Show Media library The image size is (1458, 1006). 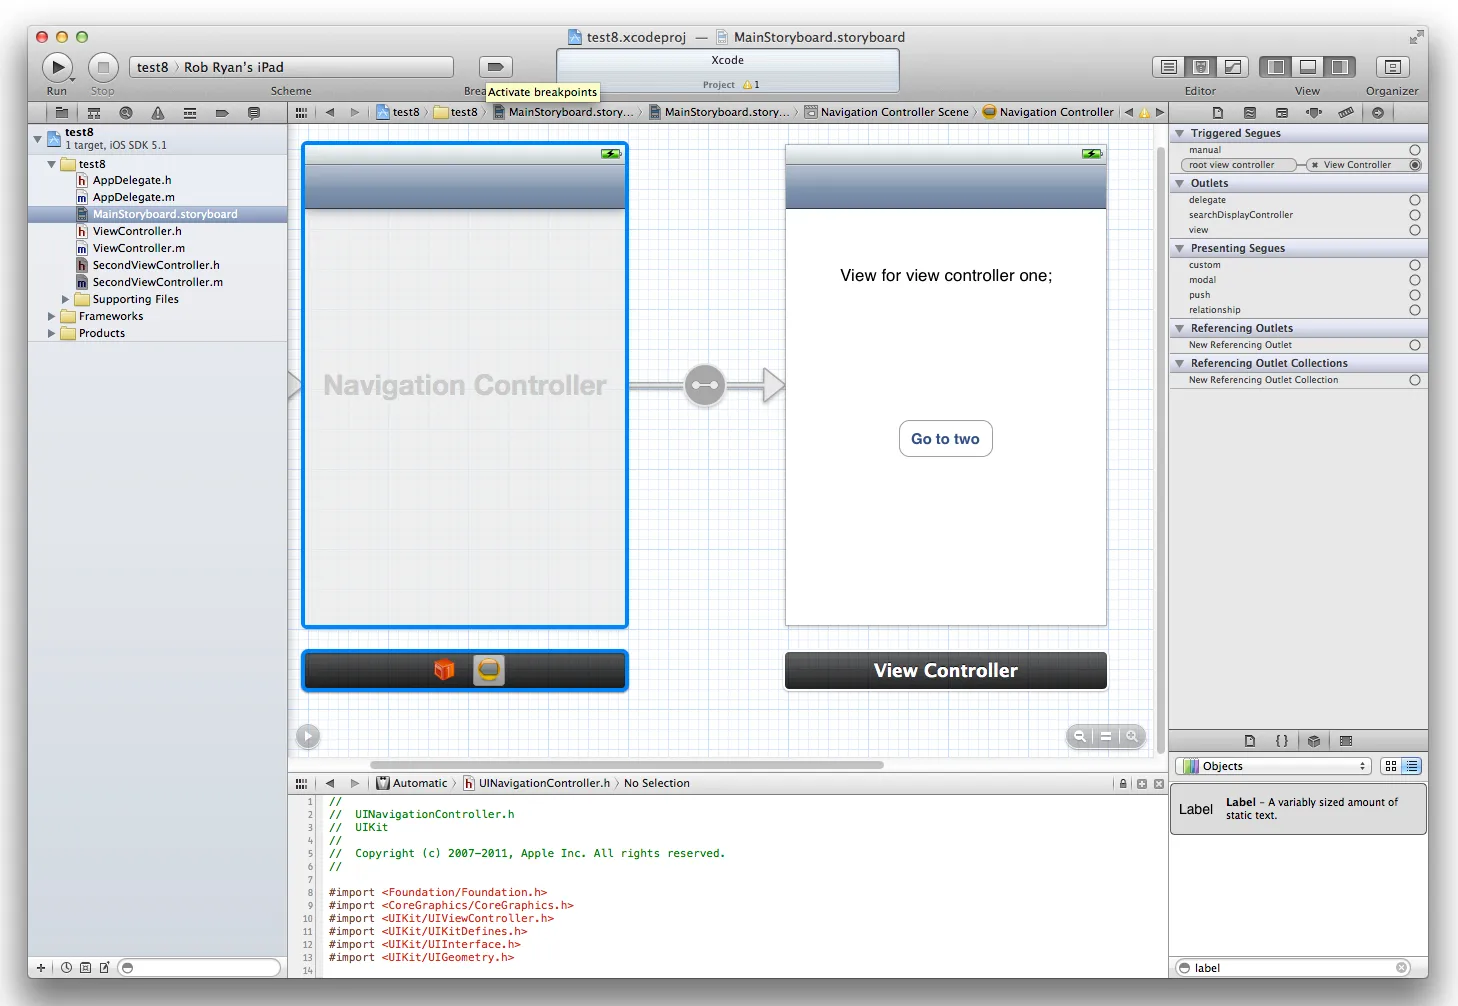pos(1346,741)
